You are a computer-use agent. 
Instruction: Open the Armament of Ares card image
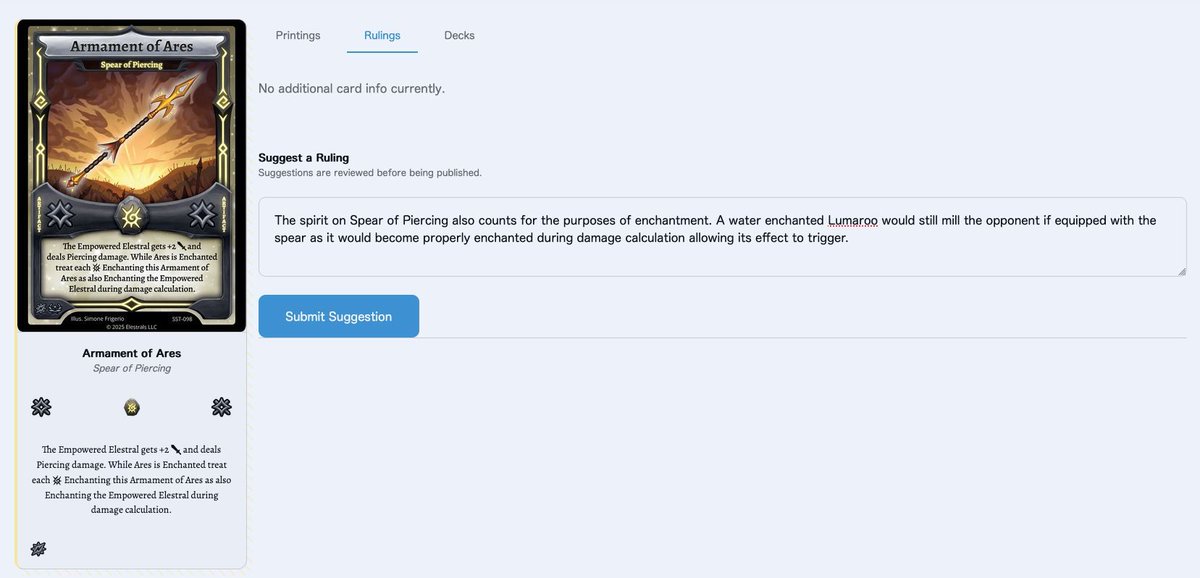point(132,176)
